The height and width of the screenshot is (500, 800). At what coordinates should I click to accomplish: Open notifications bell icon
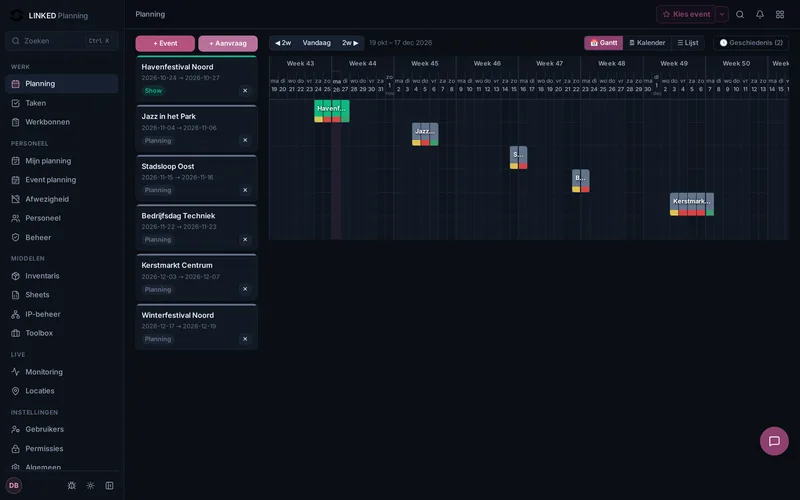click(x=760, y=14)
